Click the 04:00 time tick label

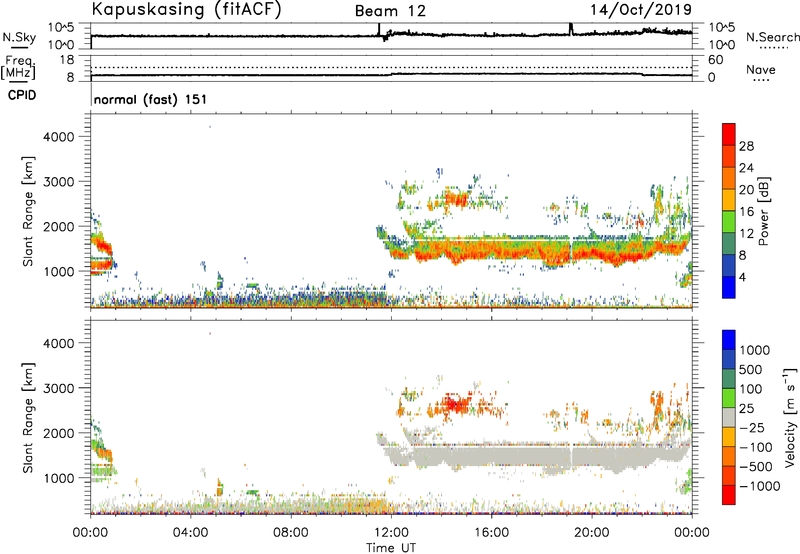tap(191, 533)
